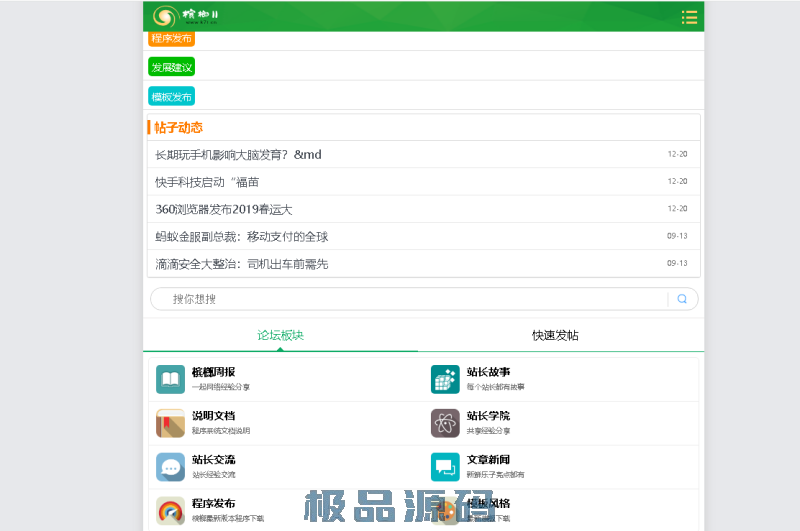Click the search magnifier icon

tap(682, 299)
